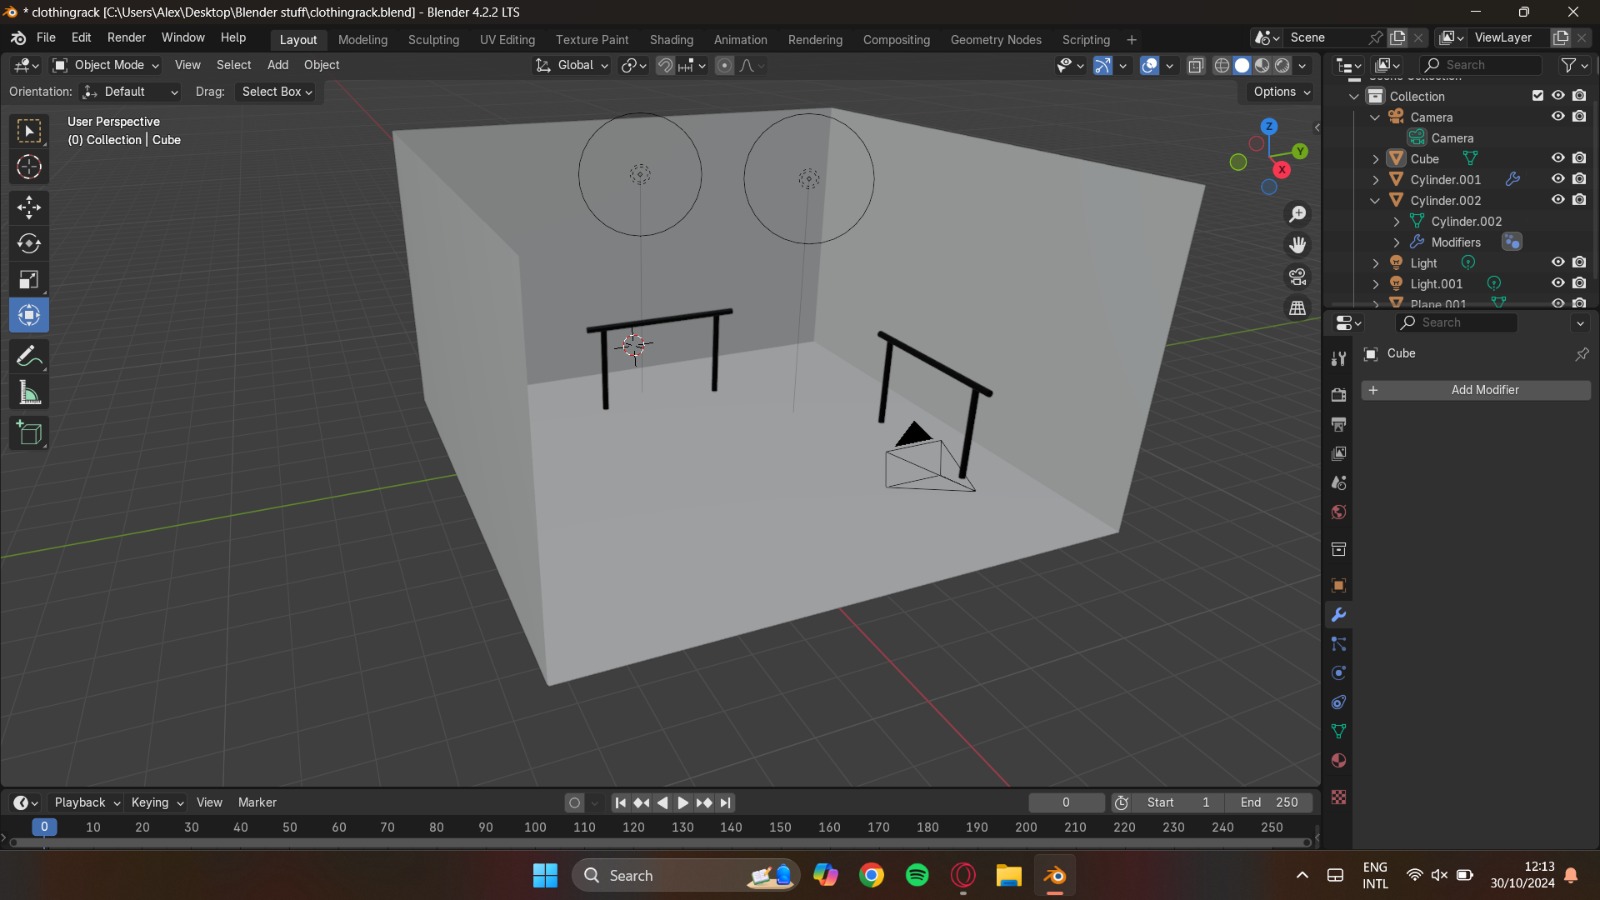
Task: Expand the Light item in outliner
Action: [1376, 263]
